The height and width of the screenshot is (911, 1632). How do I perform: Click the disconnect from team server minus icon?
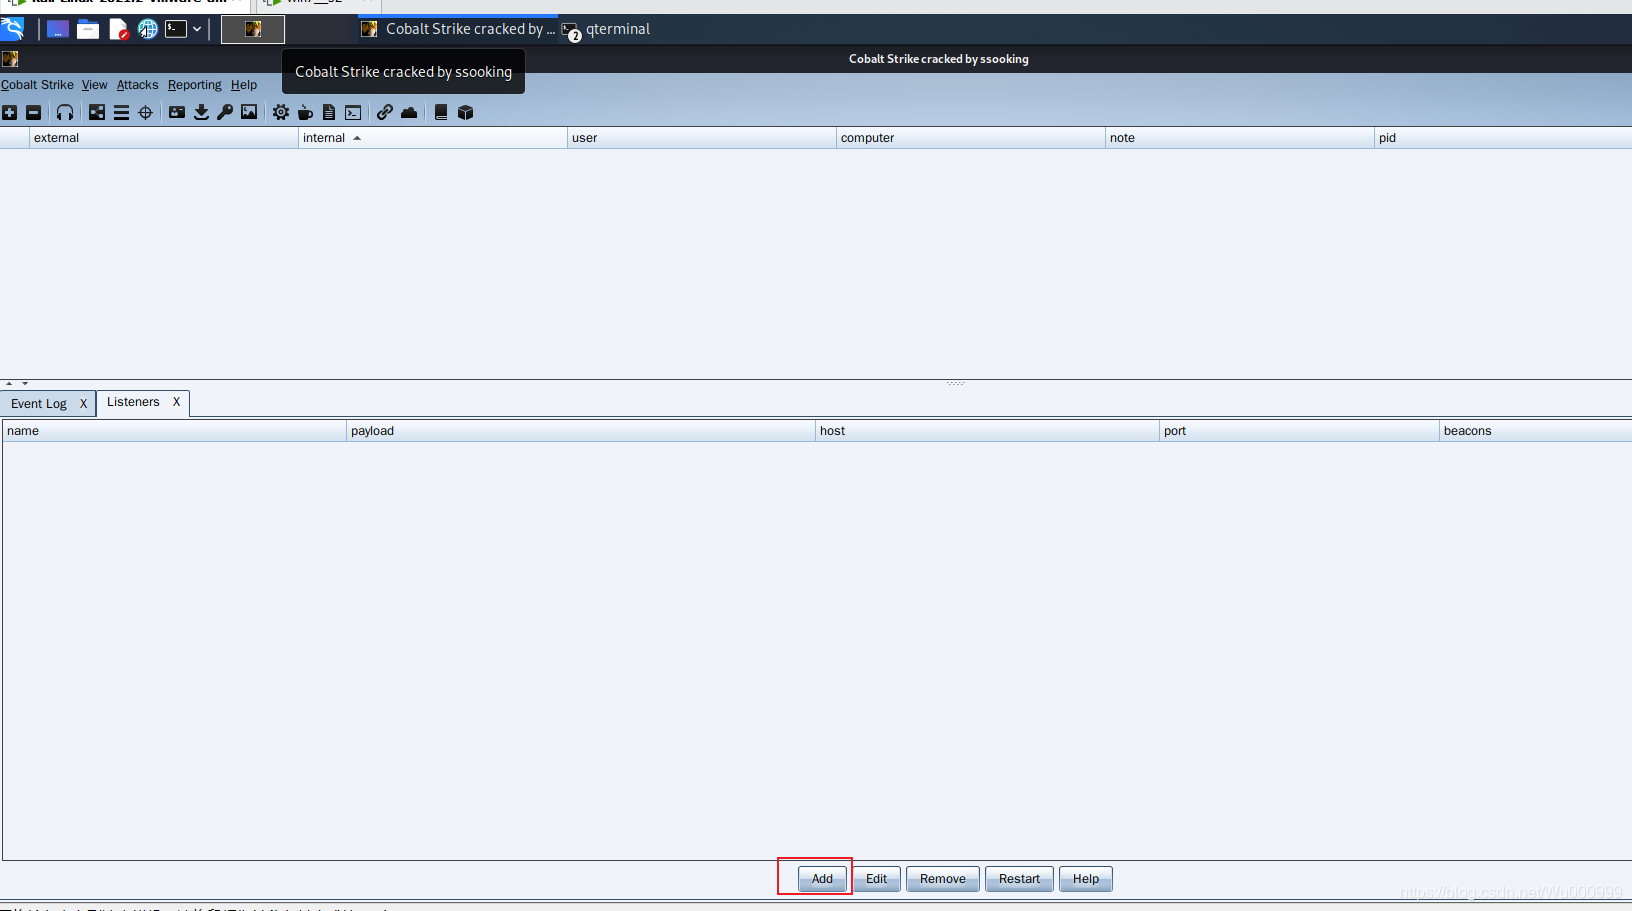point(33,113)
